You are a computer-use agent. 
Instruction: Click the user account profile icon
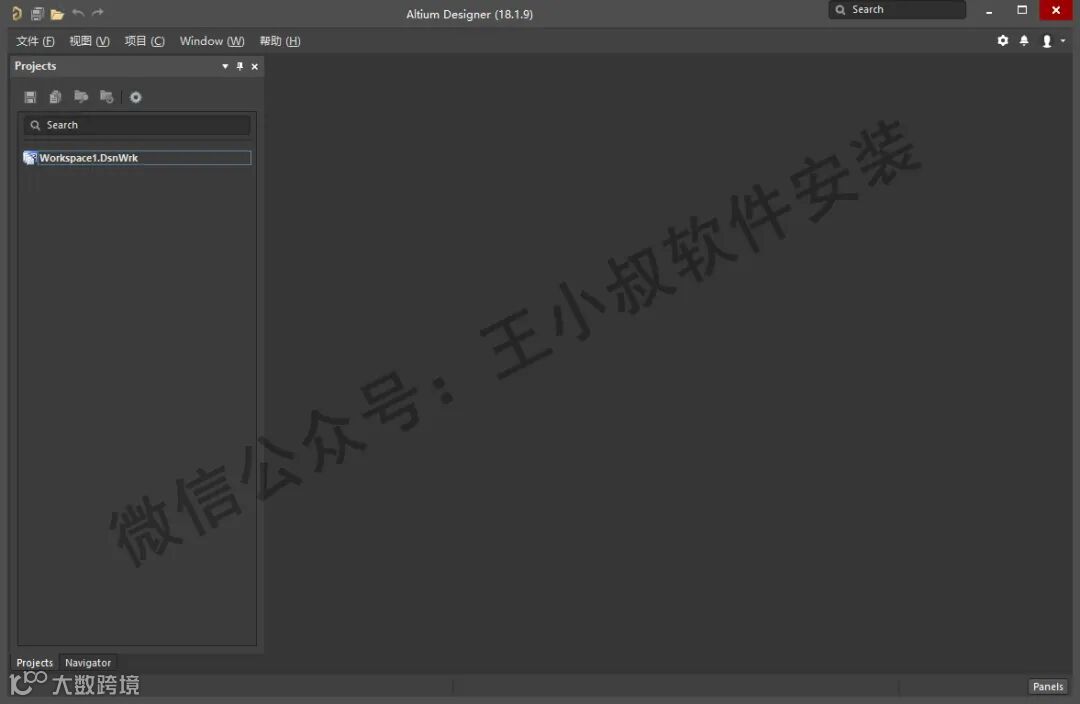click(1047, 41)
